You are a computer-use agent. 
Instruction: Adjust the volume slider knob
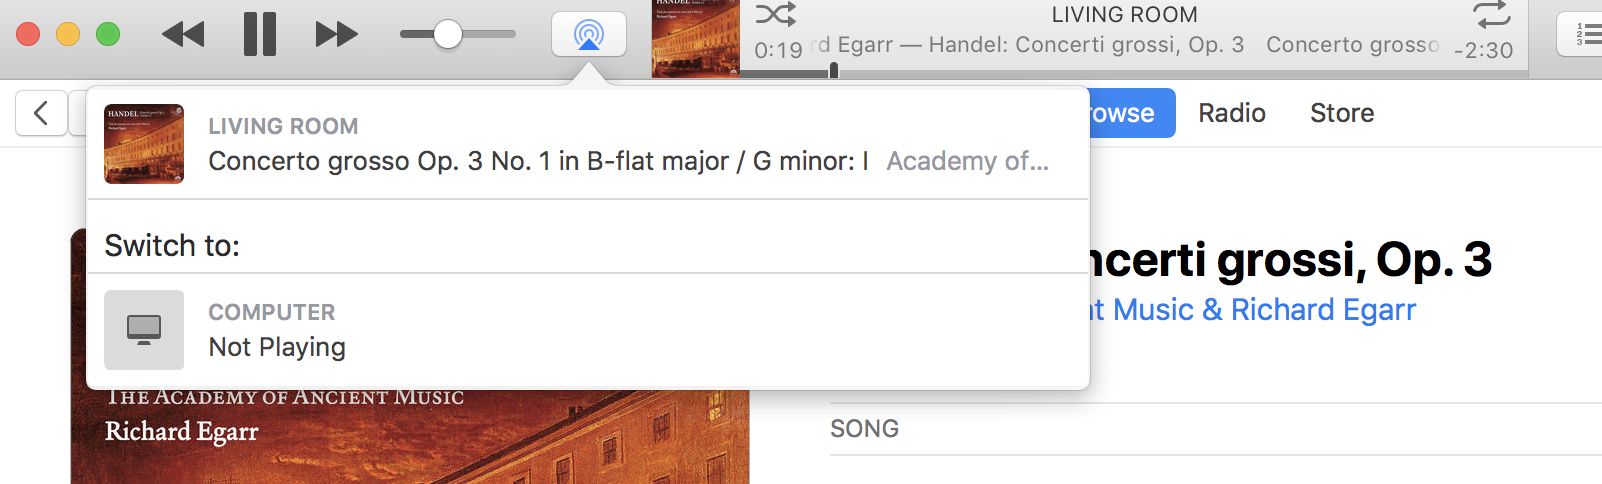(448, 34)
